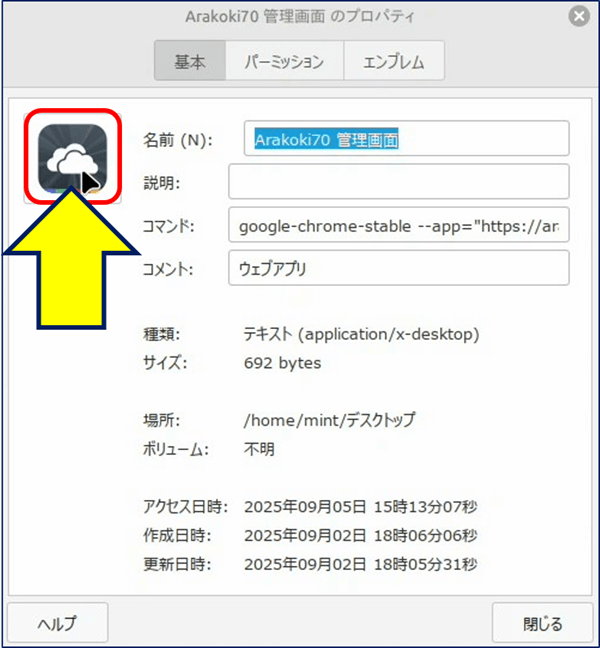Close the properties dialog with X icon
Screen dimensions: 600x648
pyautogui.click(x=579, y=17)
